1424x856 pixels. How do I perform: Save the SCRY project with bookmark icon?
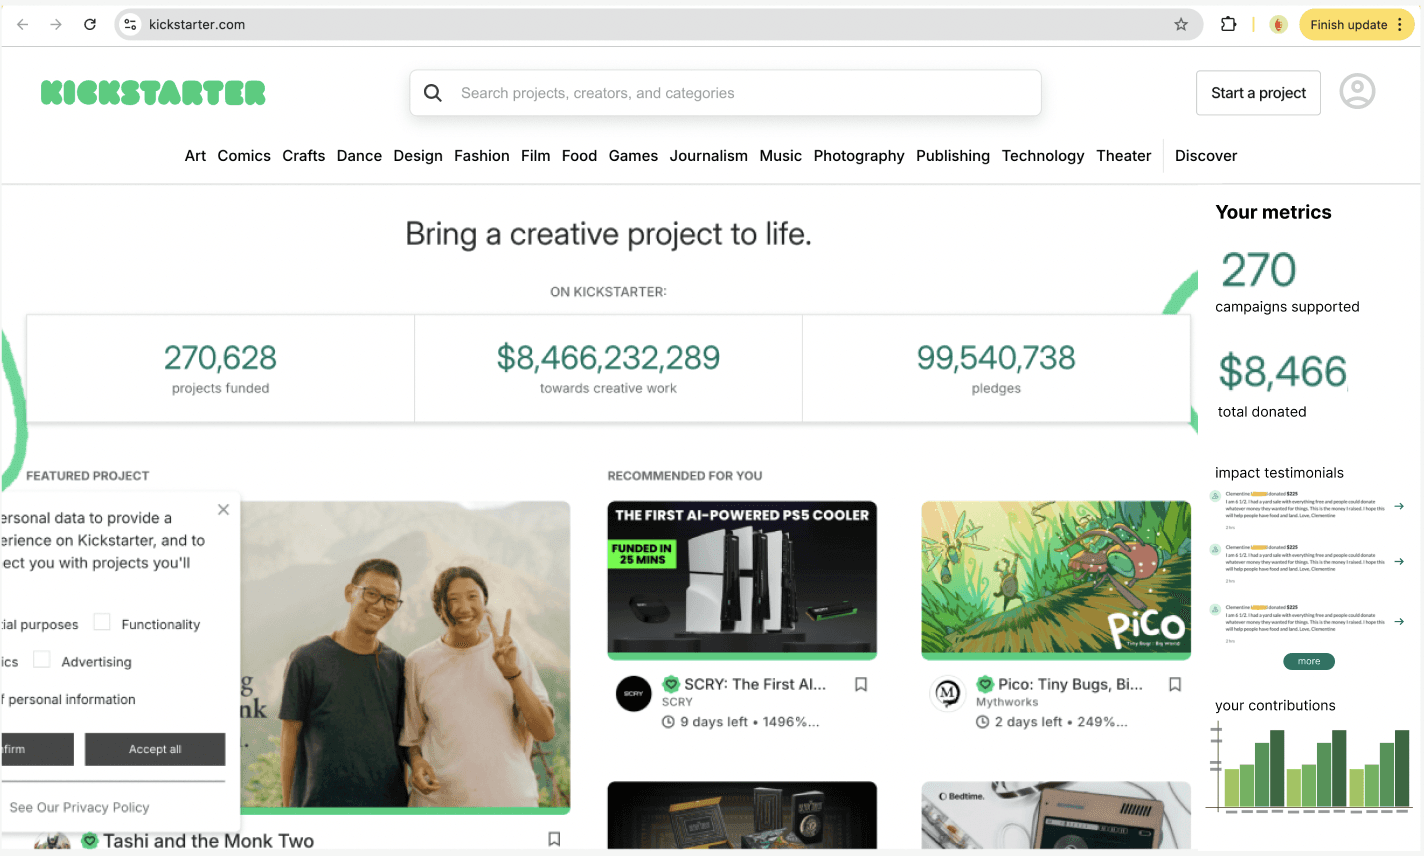coord(861,684)
